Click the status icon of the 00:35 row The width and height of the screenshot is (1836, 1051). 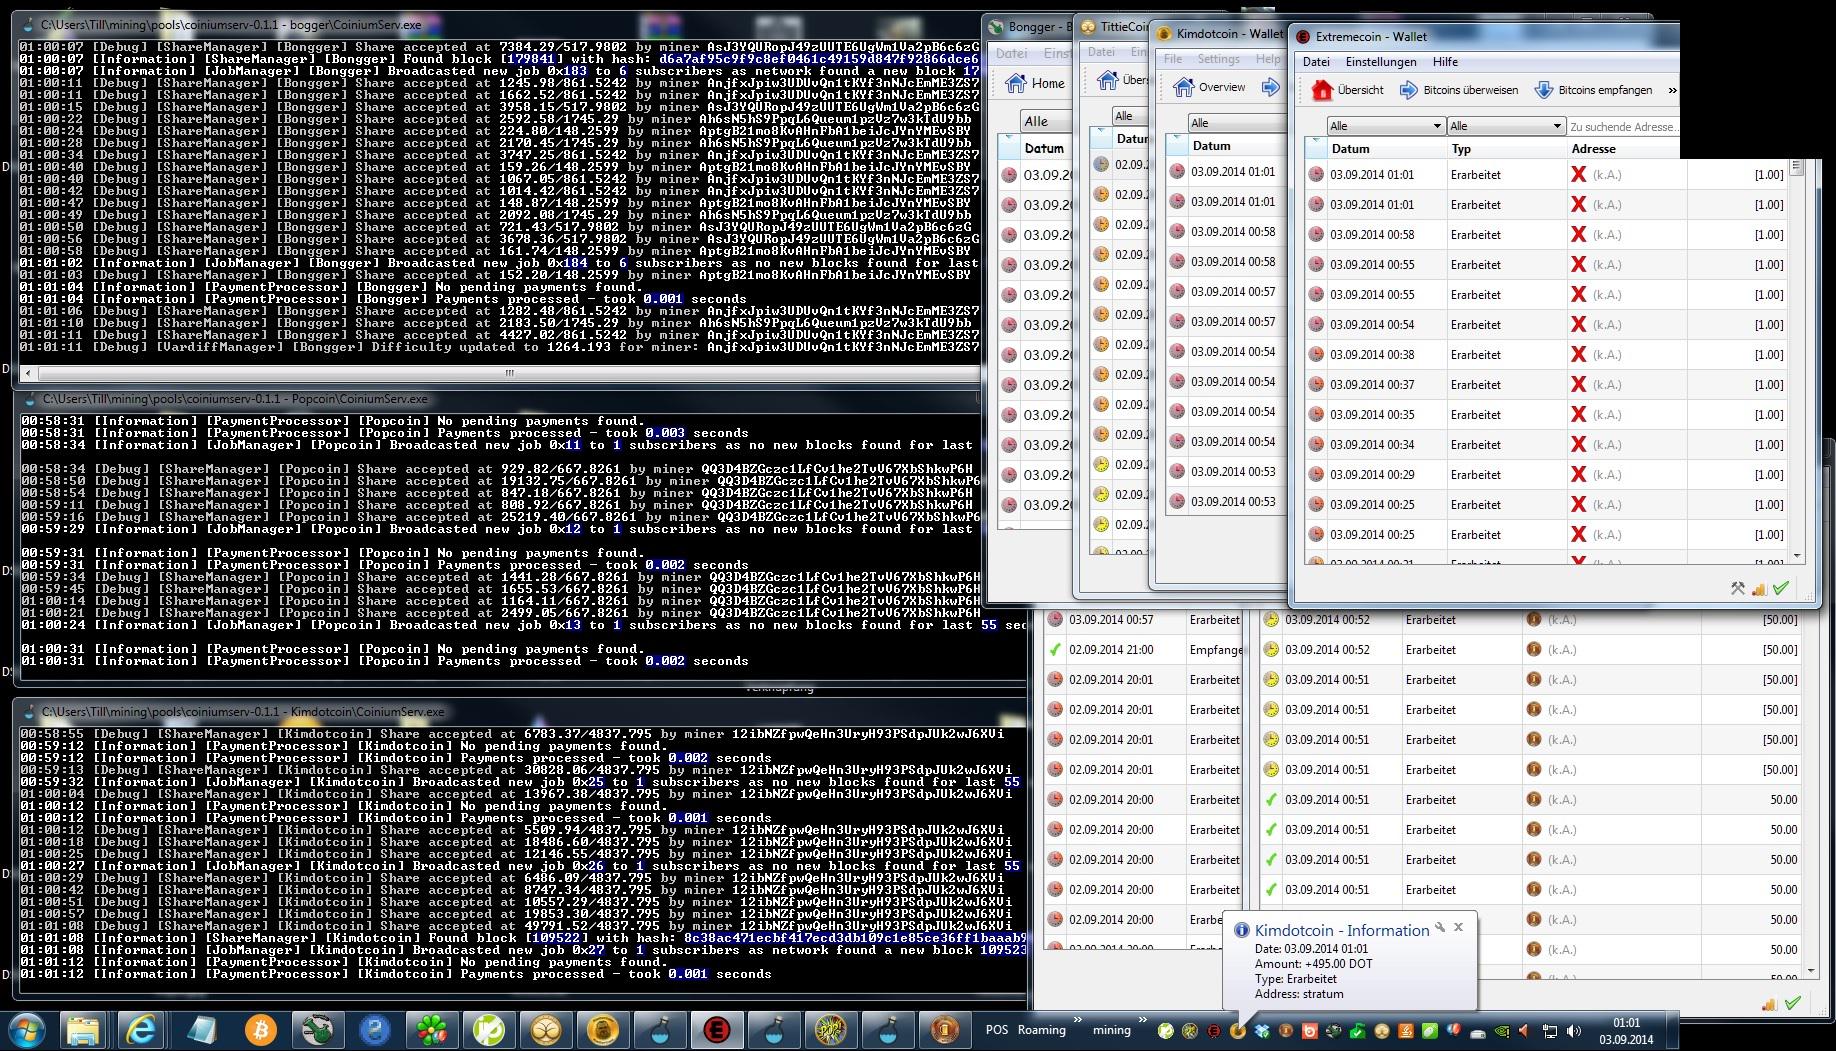(x=1316, y=414)
